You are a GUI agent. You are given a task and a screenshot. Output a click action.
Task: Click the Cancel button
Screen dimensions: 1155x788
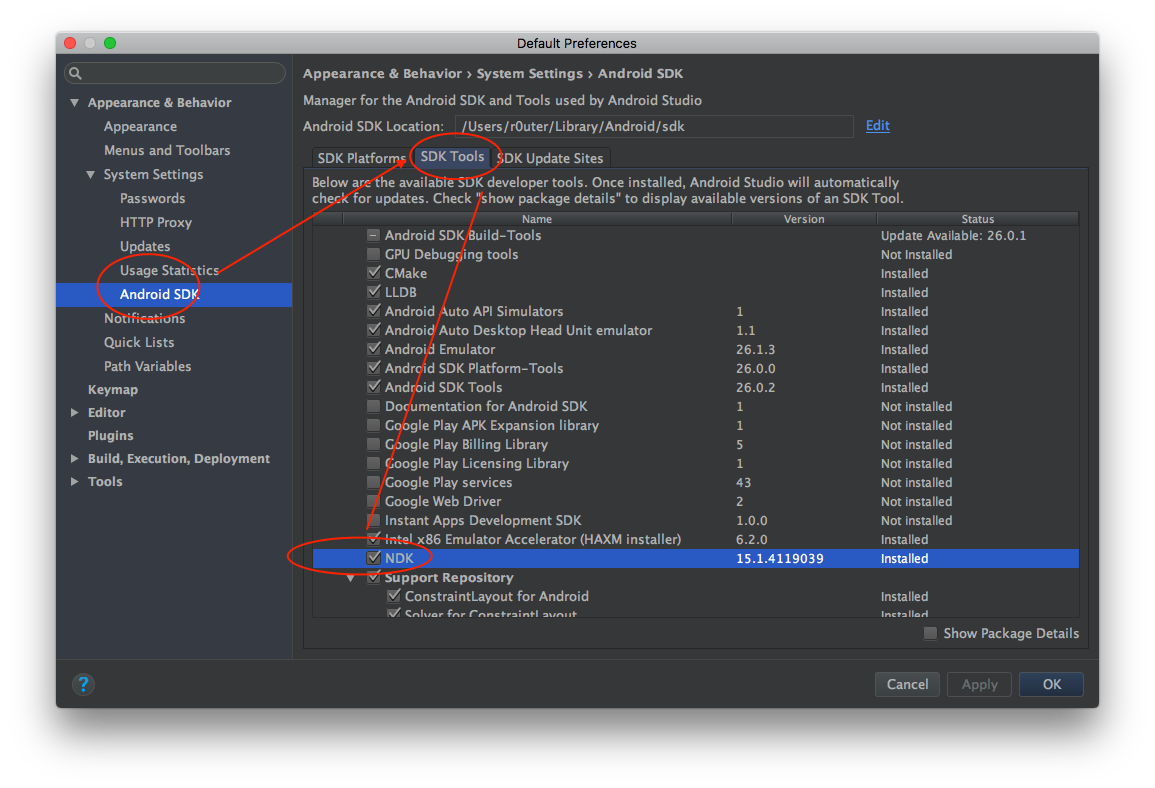[x=907, y=685]
